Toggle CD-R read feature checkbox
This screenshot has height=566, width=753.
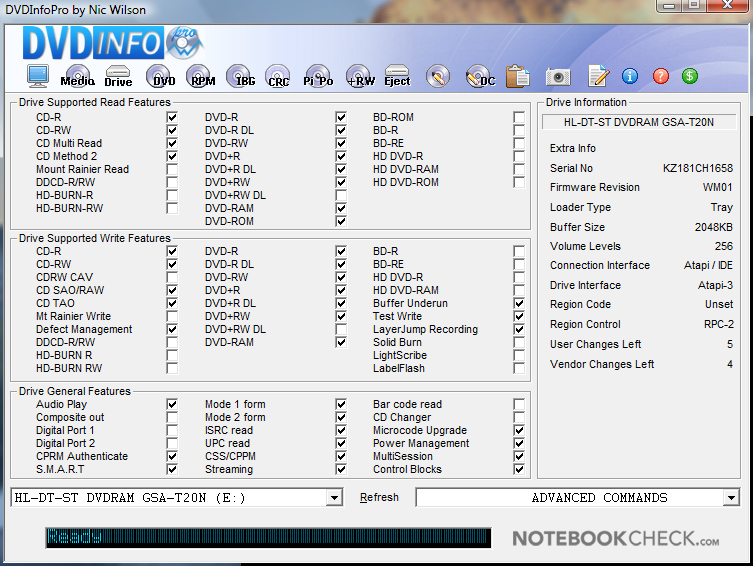pyautogui.click(x=172, y=117)
